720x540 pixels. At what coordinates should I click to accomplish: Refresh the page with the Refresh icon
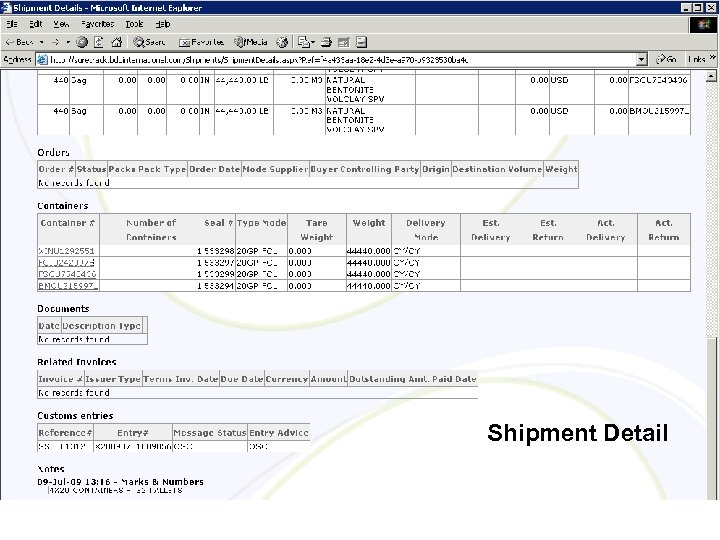pyautogui.click(x=99, y=42)
